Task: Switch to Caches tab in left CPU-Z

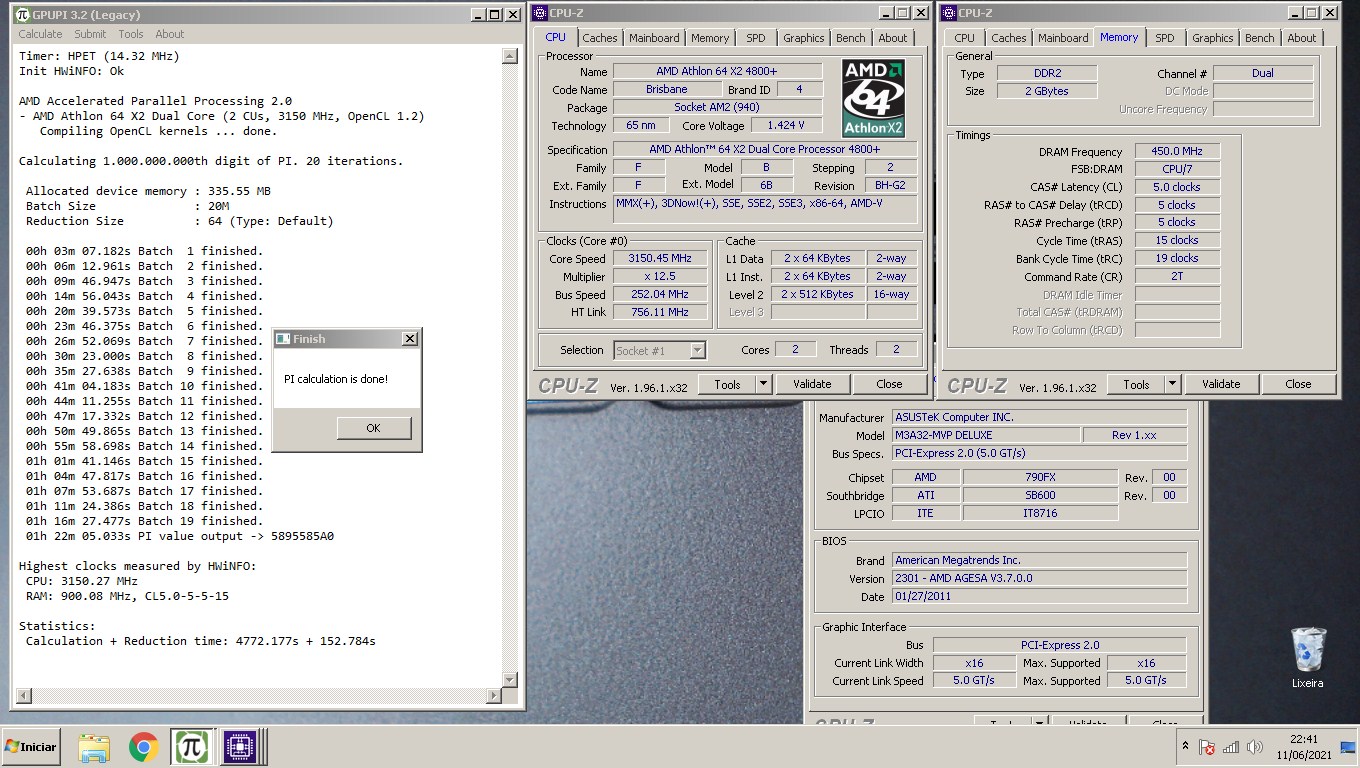Action: point(600,38)
